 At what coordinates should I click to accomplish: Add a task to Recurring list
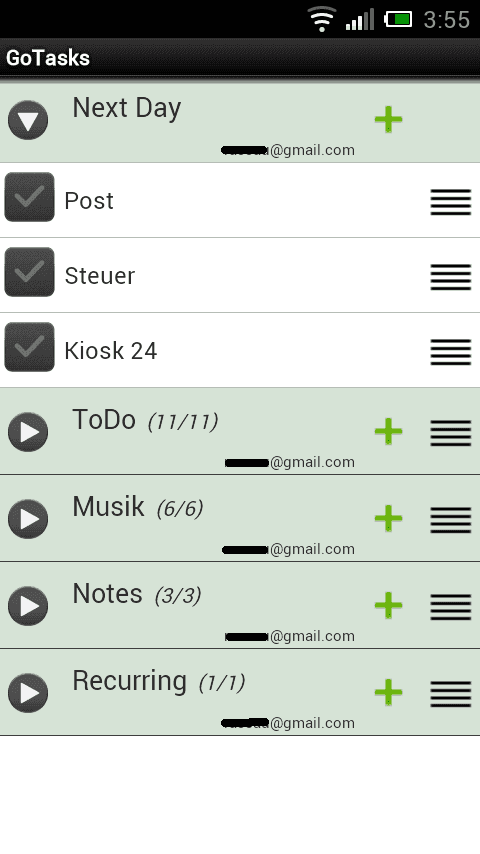click(x=388, y=692)
